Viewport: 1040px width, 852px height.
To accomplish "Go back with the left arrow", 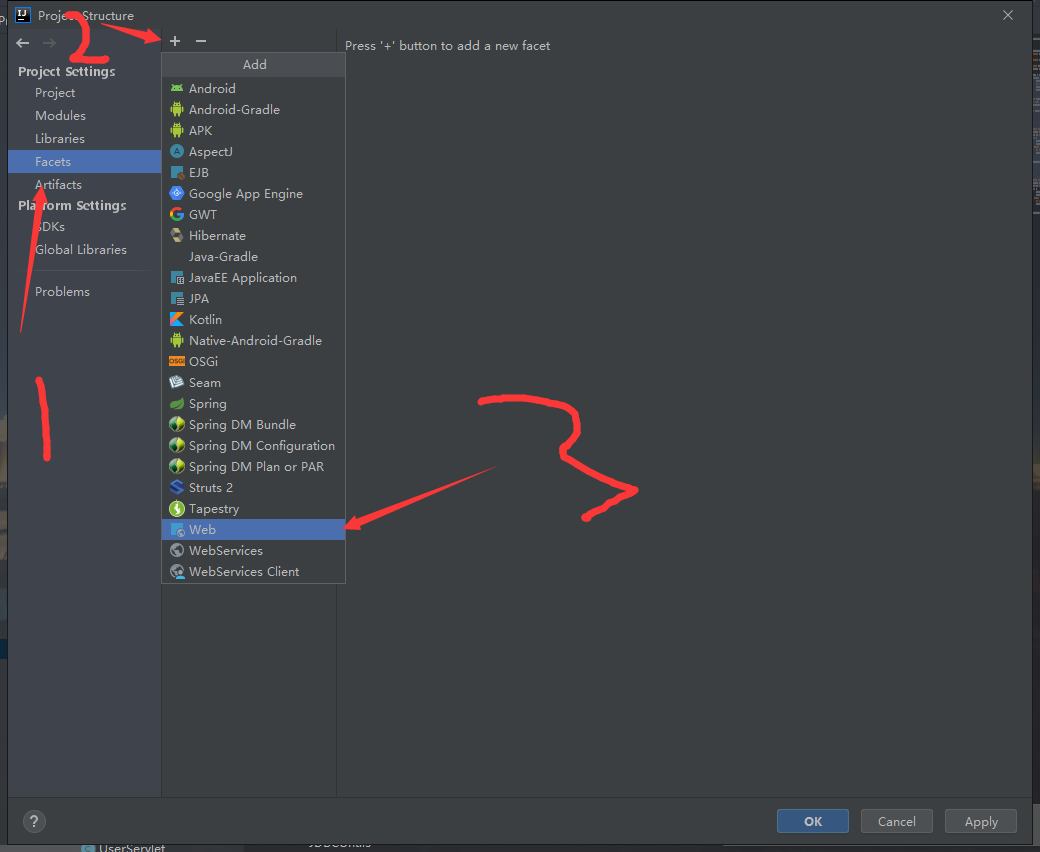I will click(x=23, y=43).
